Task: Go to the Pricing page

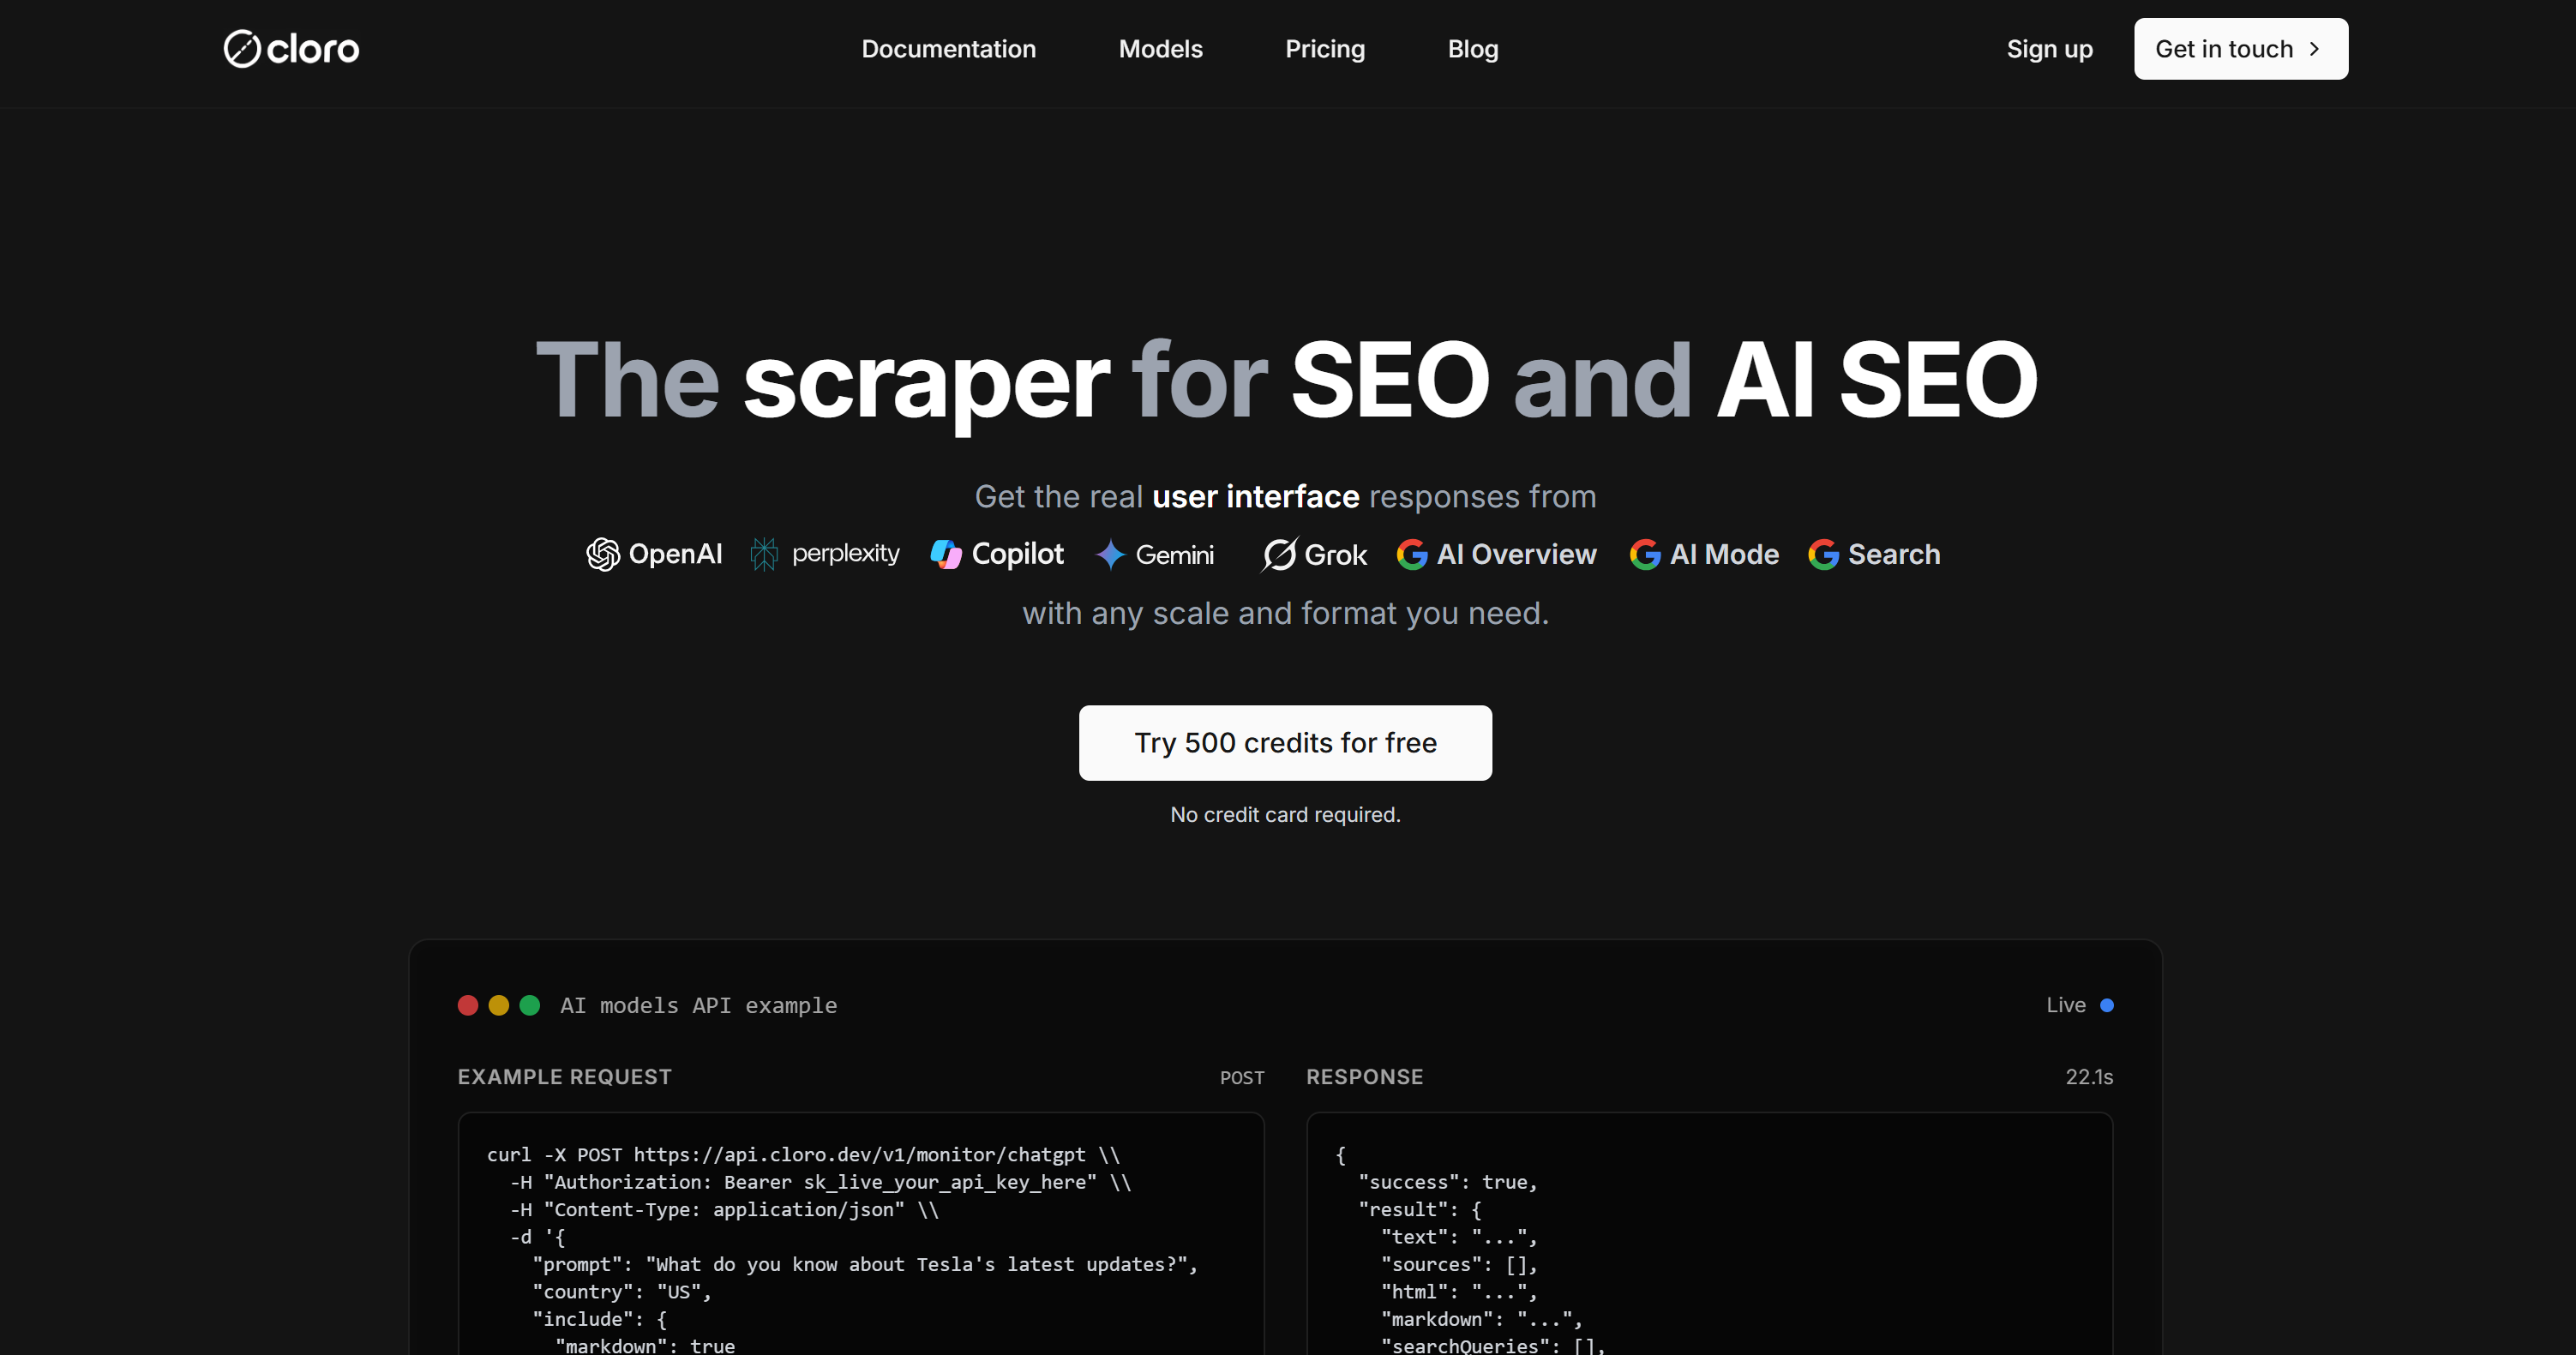Action: (1324, 49)
